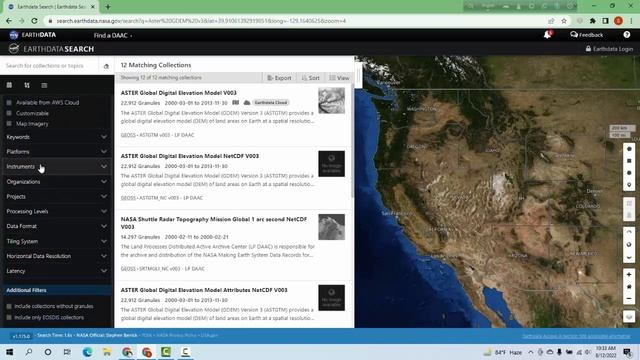Click the Earthdata Cloud badge
Screen dimensions: 640x360
tap(271, 103)
